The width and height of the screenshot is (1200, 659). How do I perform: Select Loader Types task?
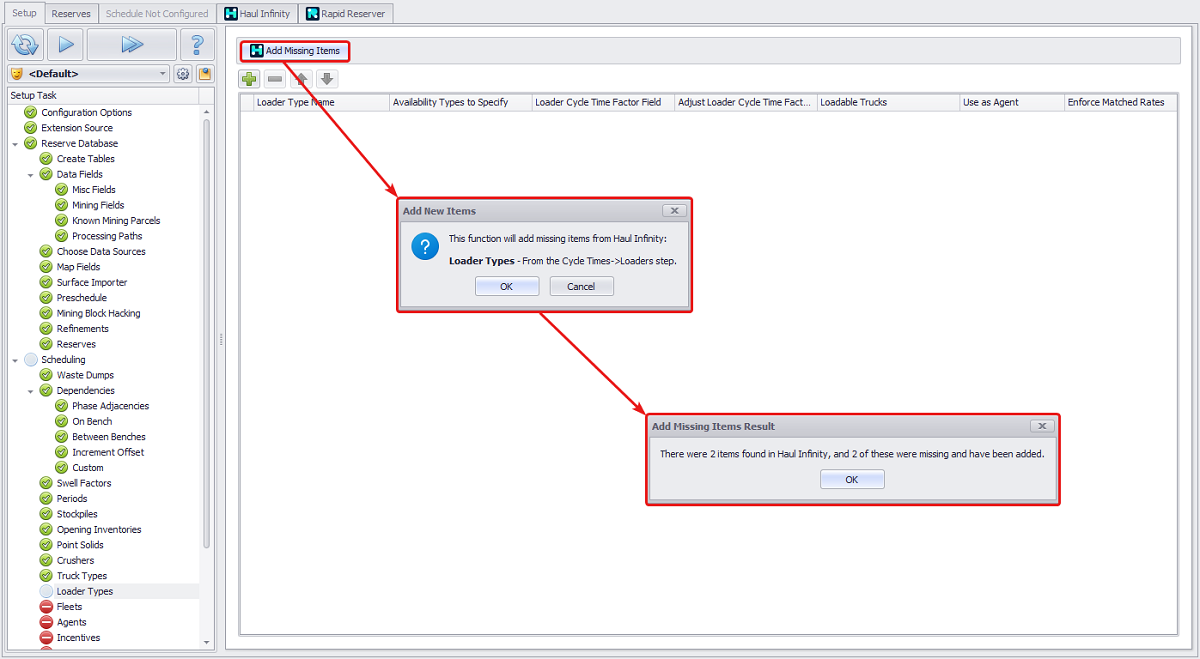pos(85,592)
